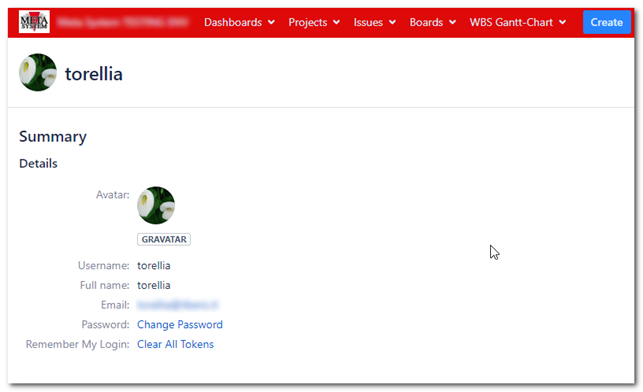Click the Meta System logo icon
The height and width of the screenshot is (392, 643).
[x=34, y=22]
